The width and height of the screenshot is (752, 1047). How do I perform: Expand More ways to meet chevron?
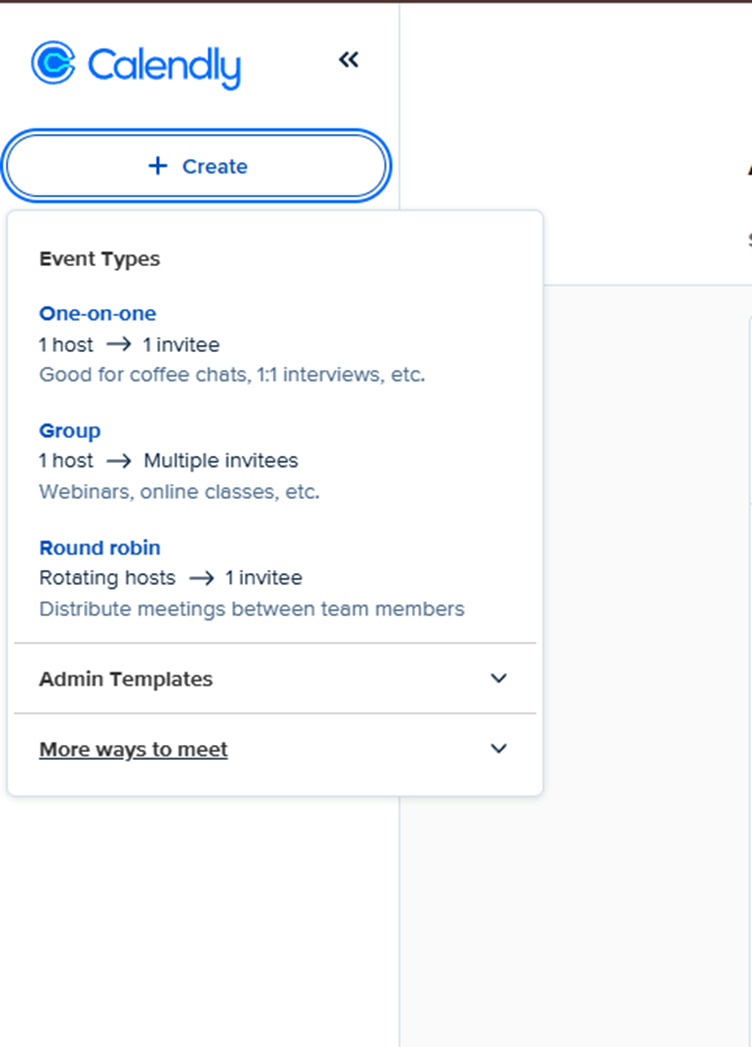pos(499,748)
